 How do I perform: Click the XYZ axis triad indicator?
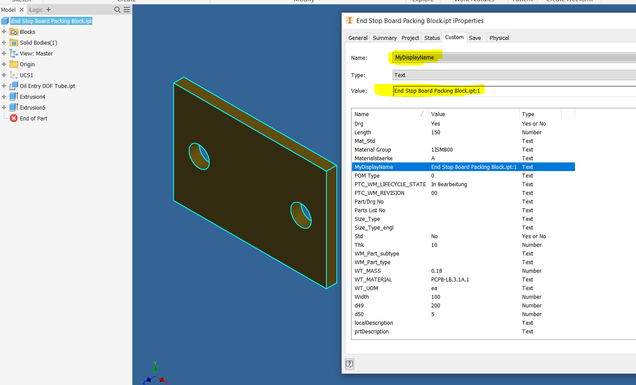(155, 374)
